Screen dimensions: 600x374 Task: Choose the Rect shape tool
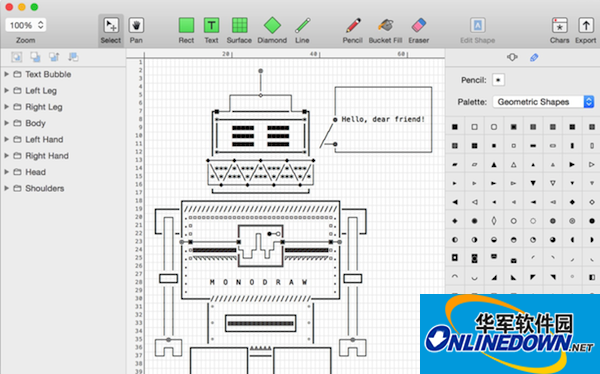tap(186, 31)
